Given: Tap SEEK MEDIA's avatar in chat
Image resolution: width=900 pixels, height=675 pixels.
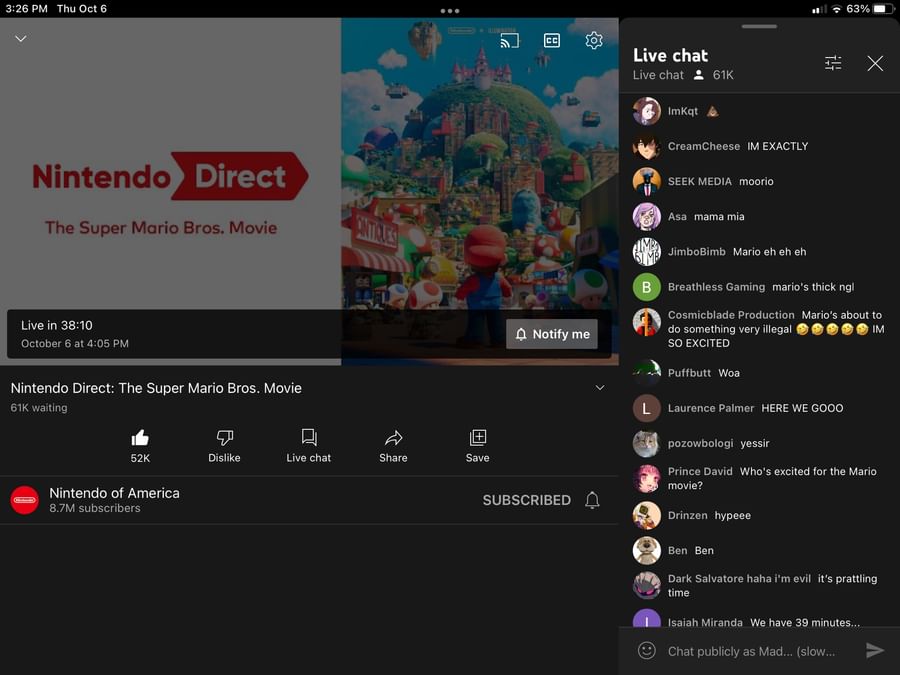Looking at the screenshot, I should [647, 181].
